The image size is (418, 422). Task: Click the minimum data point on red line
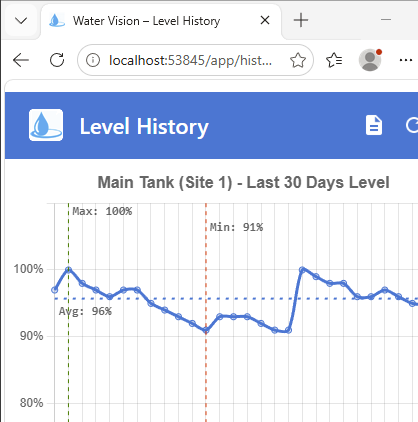click(206, 331)
